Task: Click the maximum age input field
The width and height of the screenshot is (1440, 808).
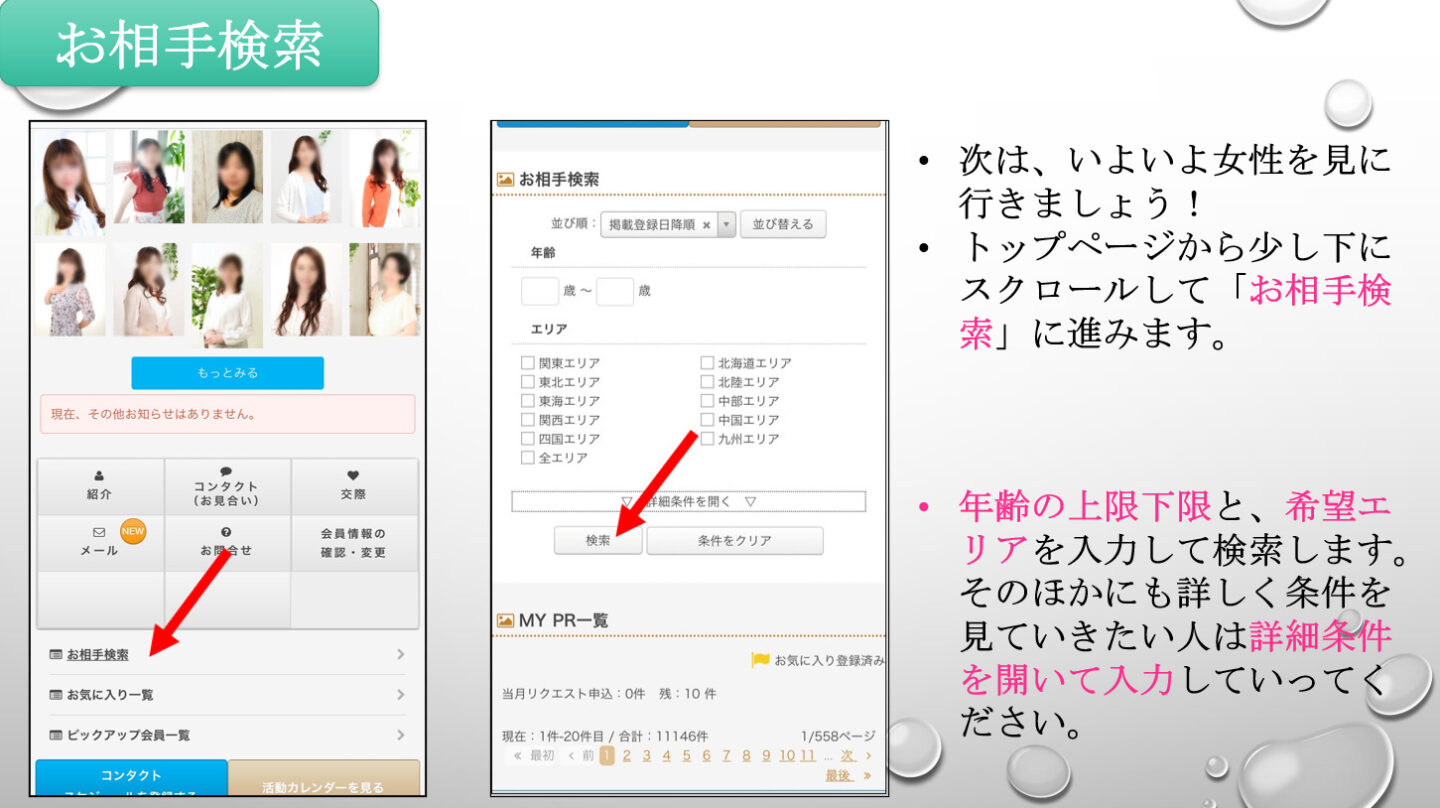Action: 615,291
